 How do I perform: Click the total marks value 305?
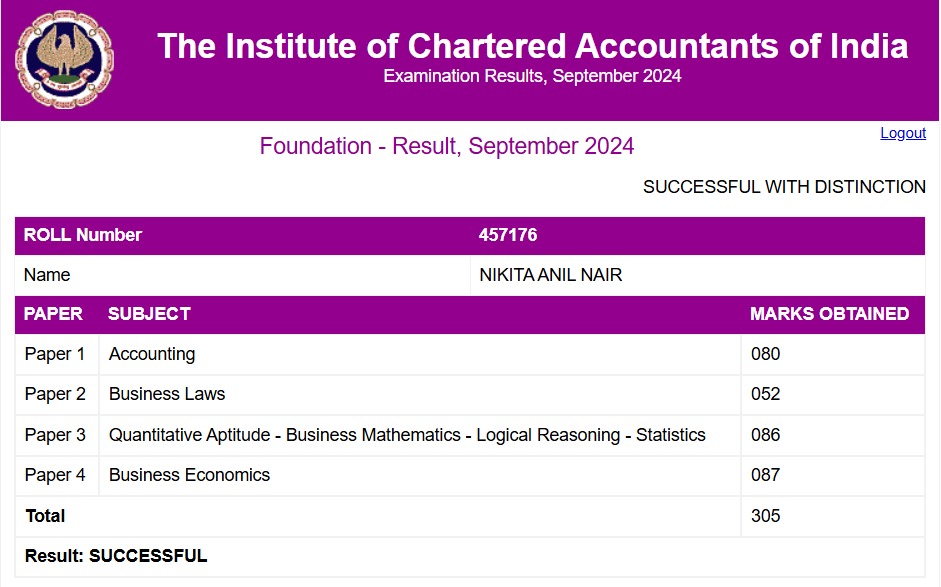pos(765,516)
